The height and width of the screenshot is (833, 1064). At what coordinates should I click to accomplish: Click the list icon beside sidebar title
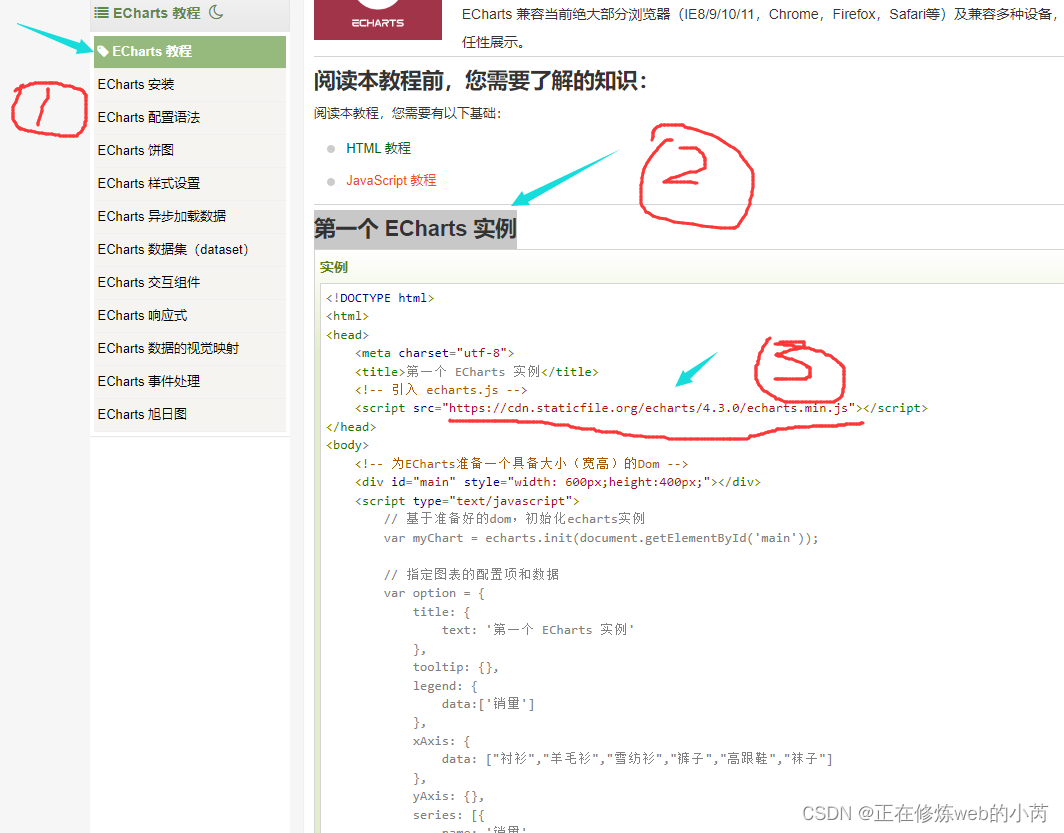(101, 13)
